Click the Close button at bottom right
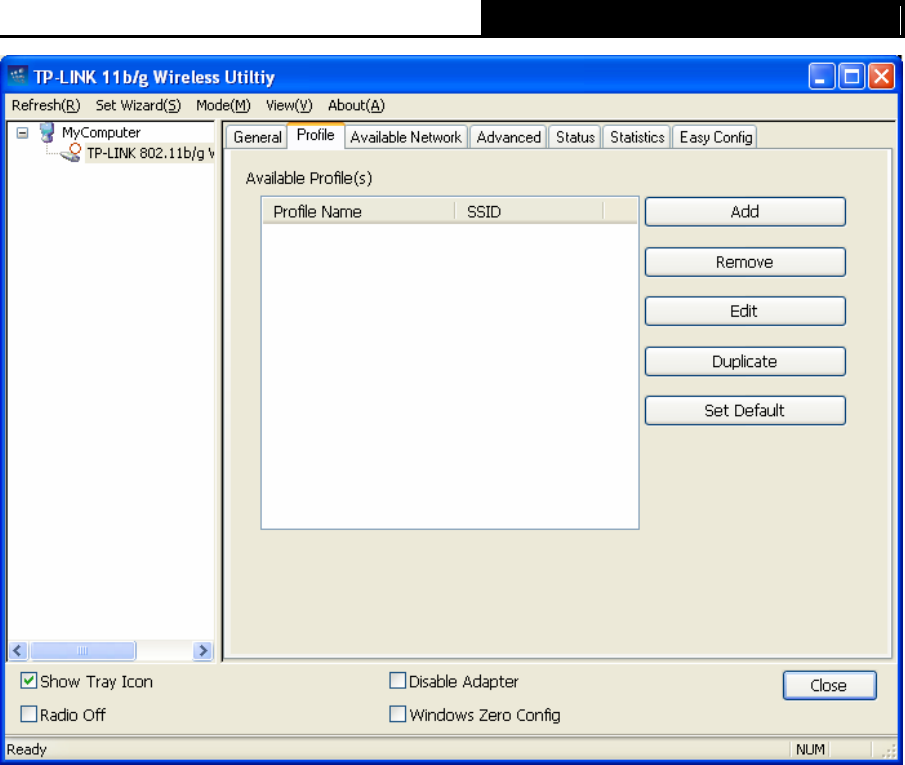This screenshot has width=905, height=765. point(829,685)
